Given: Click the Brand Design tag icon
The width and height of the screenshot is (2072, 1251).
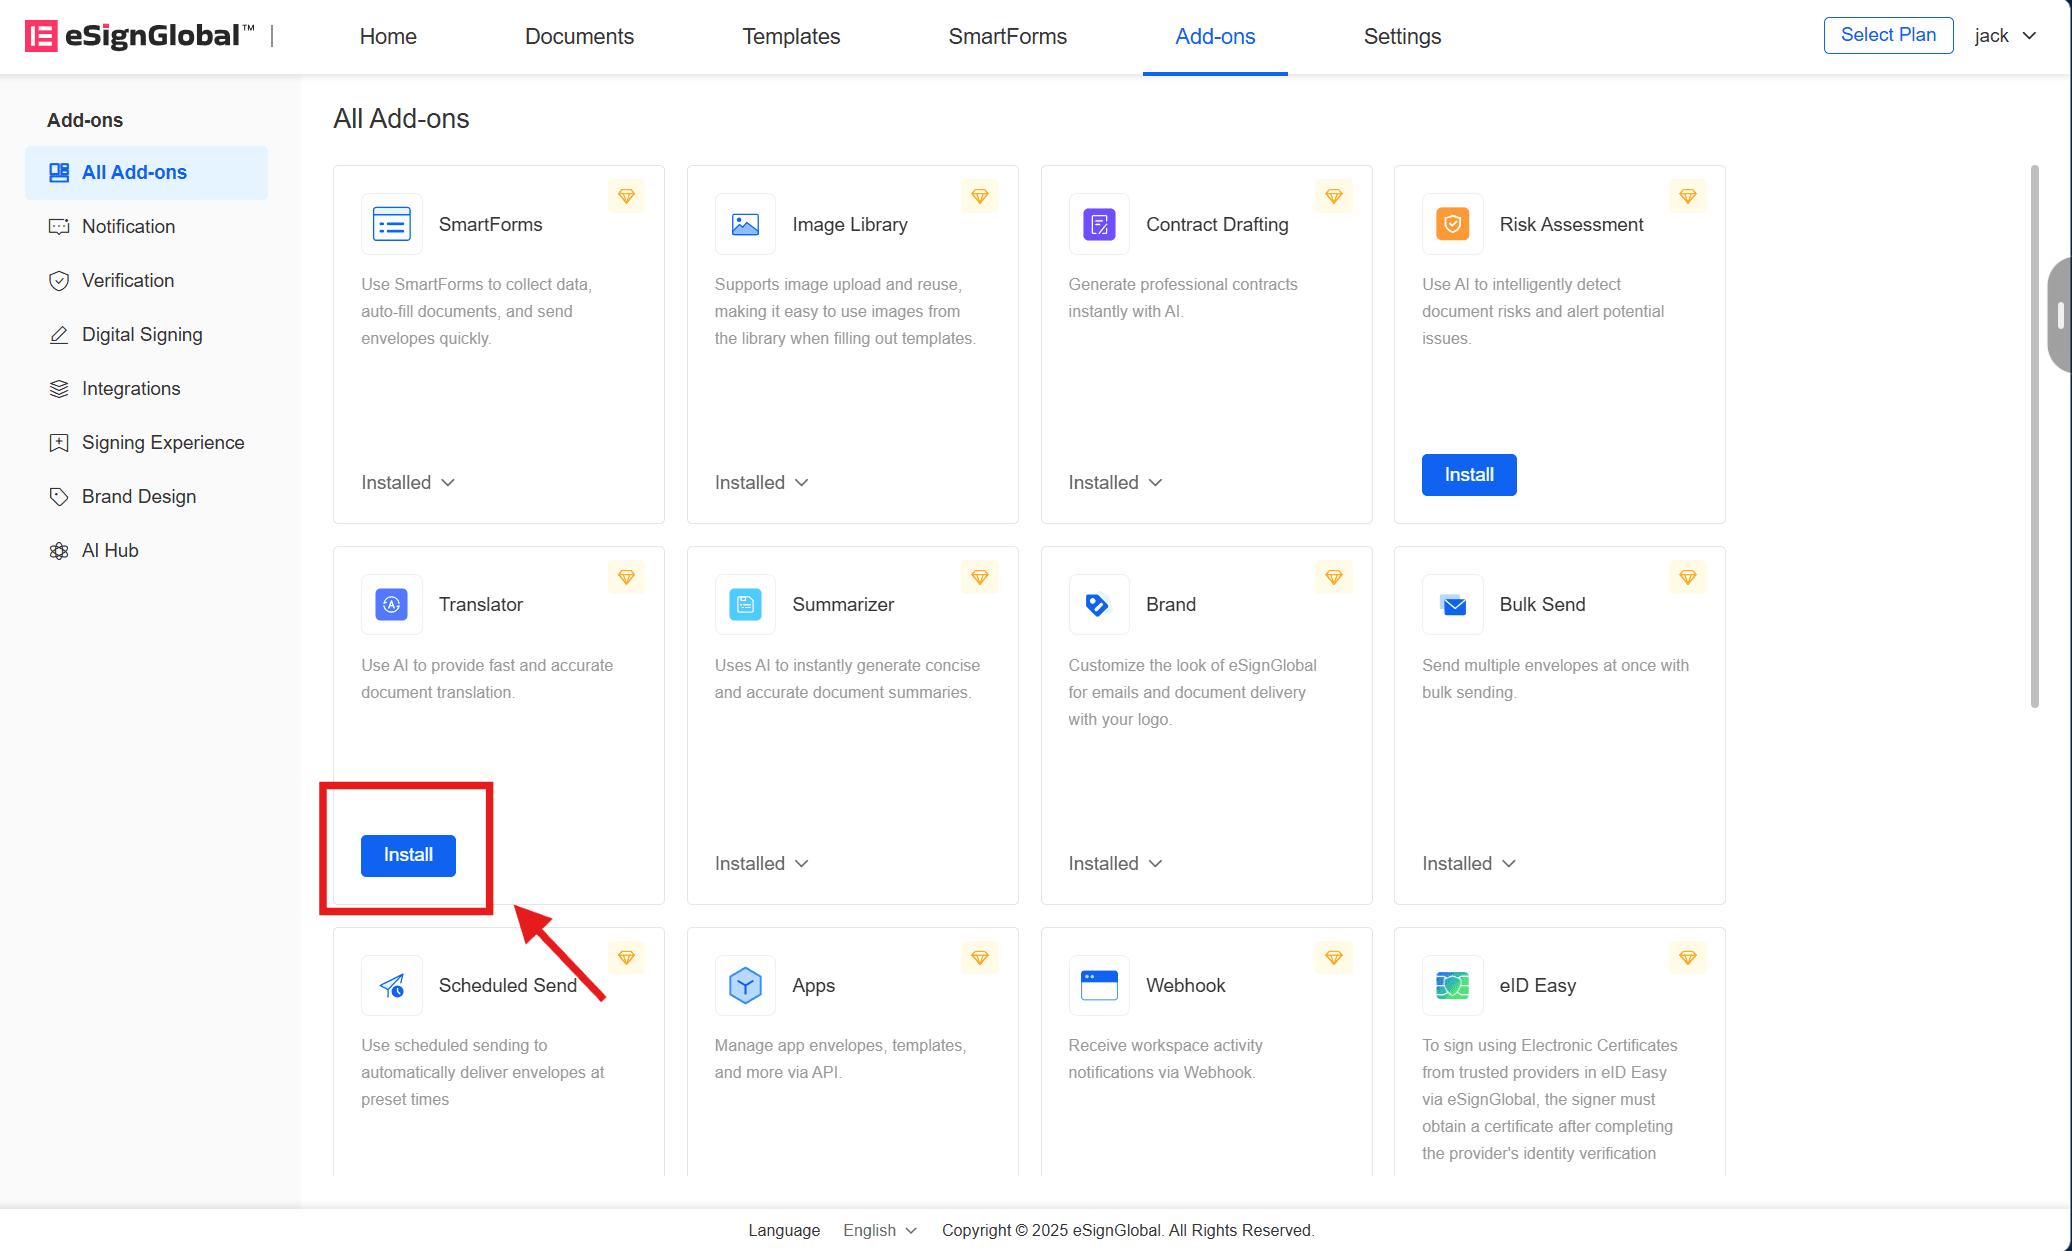Looking at the screenshot, I should tap(59, 497).
